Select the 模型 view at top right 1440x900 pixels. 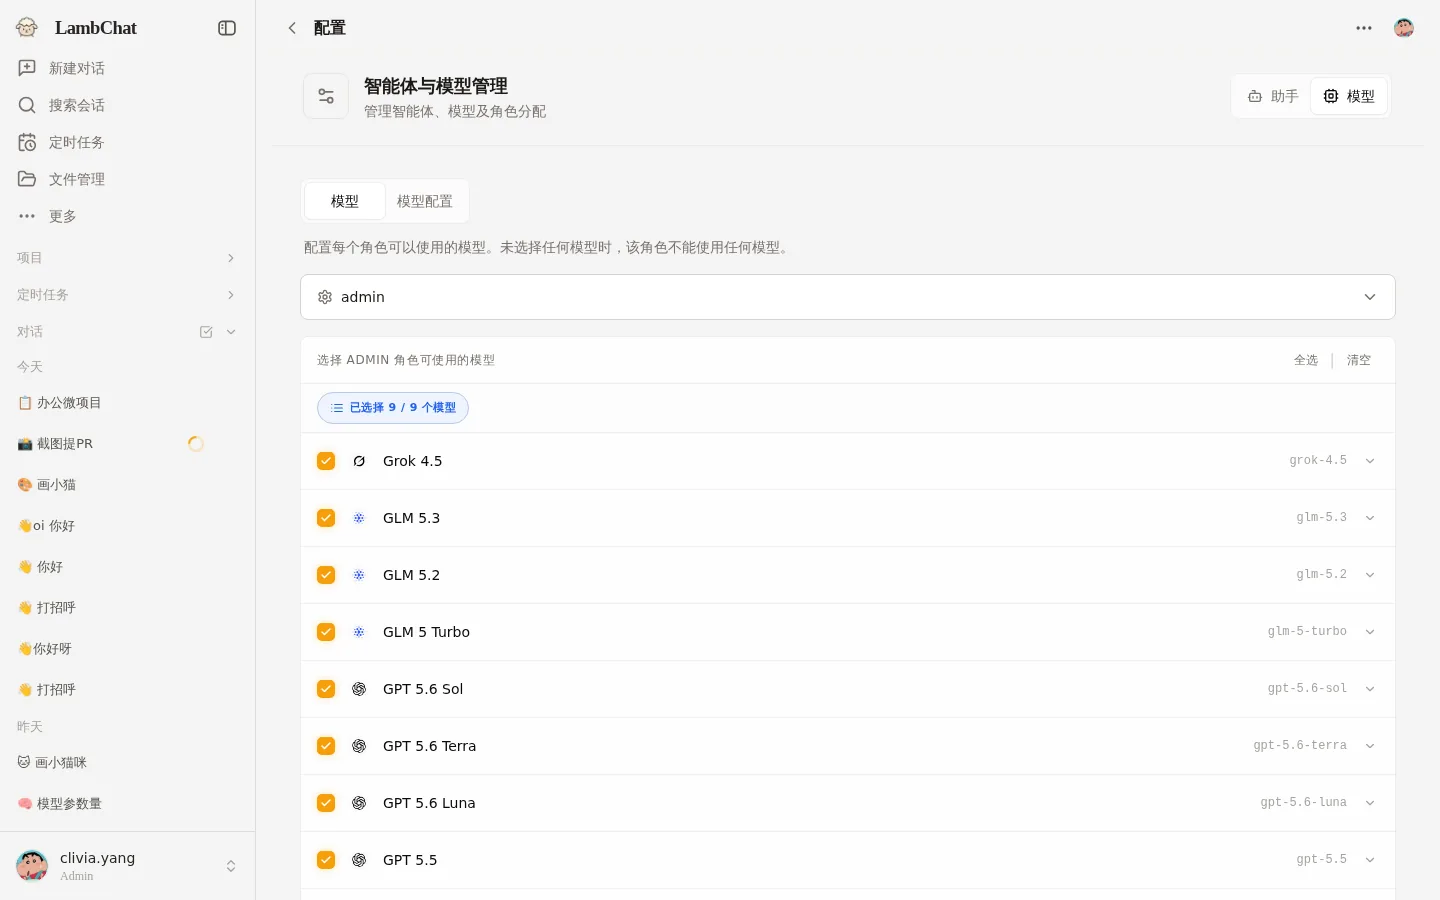1349,96
